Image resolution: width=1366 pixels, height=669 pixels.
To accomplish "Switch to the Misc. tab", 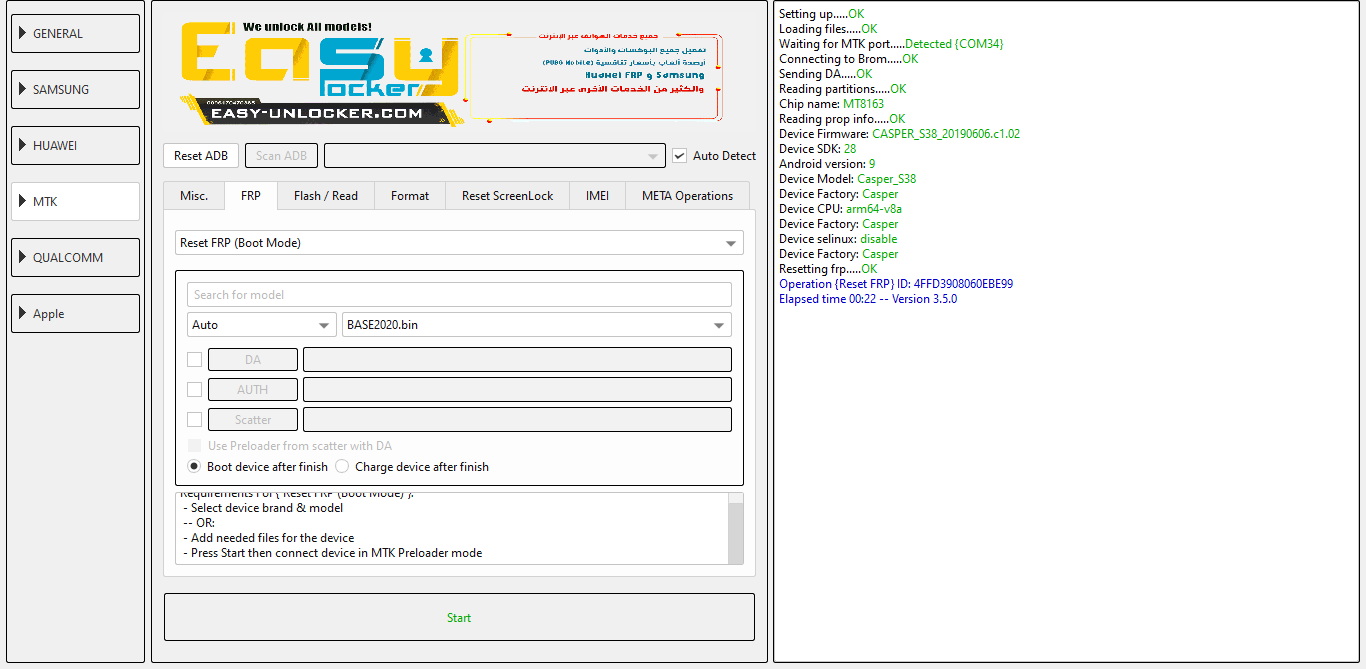I will click(194, 196).
